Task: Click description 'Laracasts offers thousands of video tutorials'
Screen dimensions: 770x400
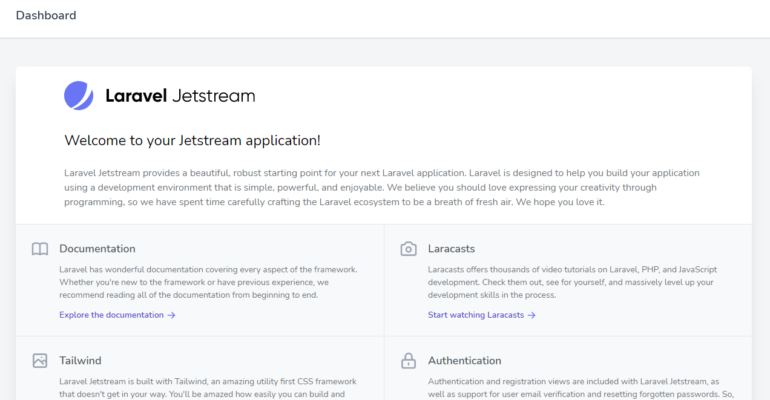Action: [573, 282]
